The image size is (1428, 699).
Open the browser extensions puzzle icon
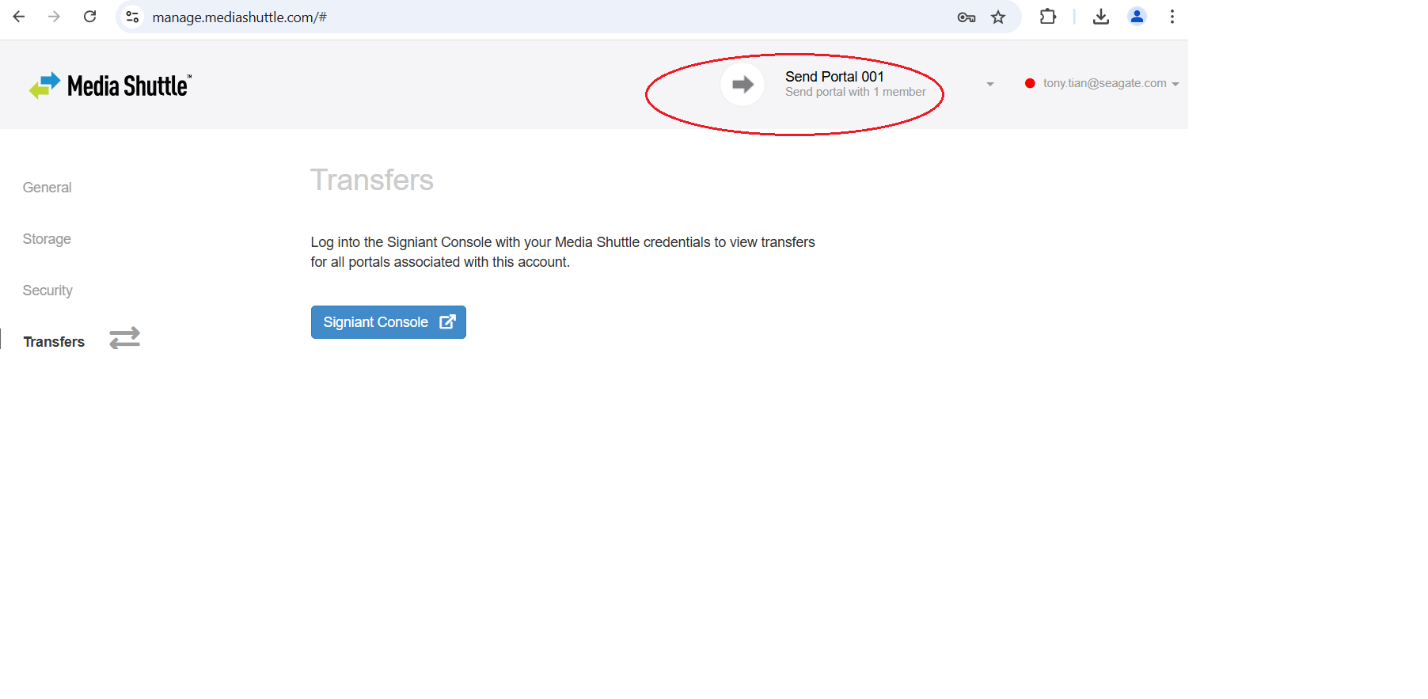point(1048,16)
